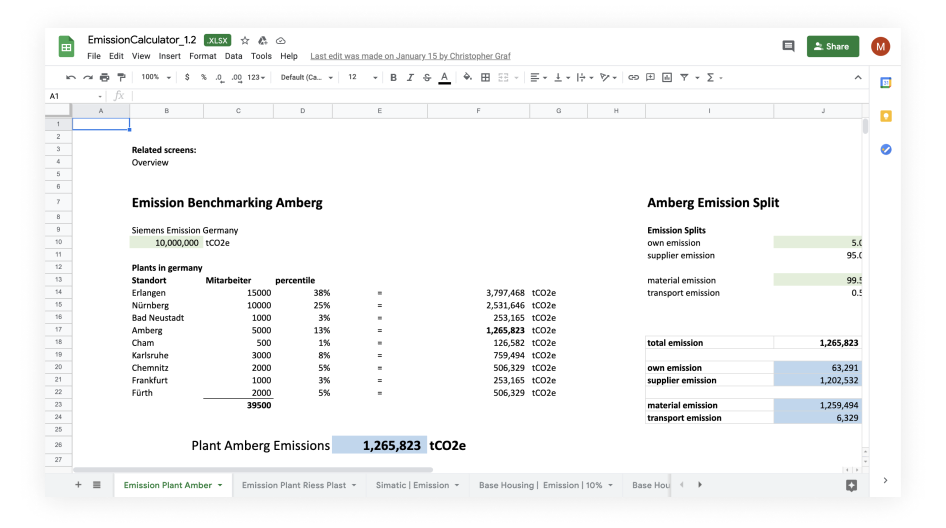
Task: Open the font family dropdown
Action: pyautogui.click(x=306, y=77)
